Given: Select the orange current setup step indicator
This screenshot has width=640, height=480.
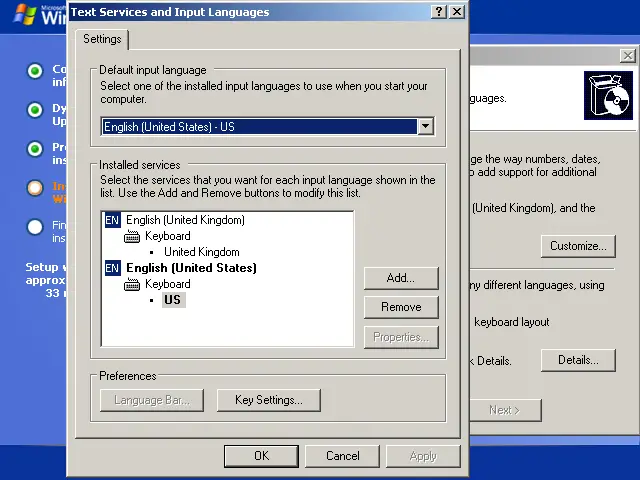Looking at the screenshot, I should coord(35,187).
